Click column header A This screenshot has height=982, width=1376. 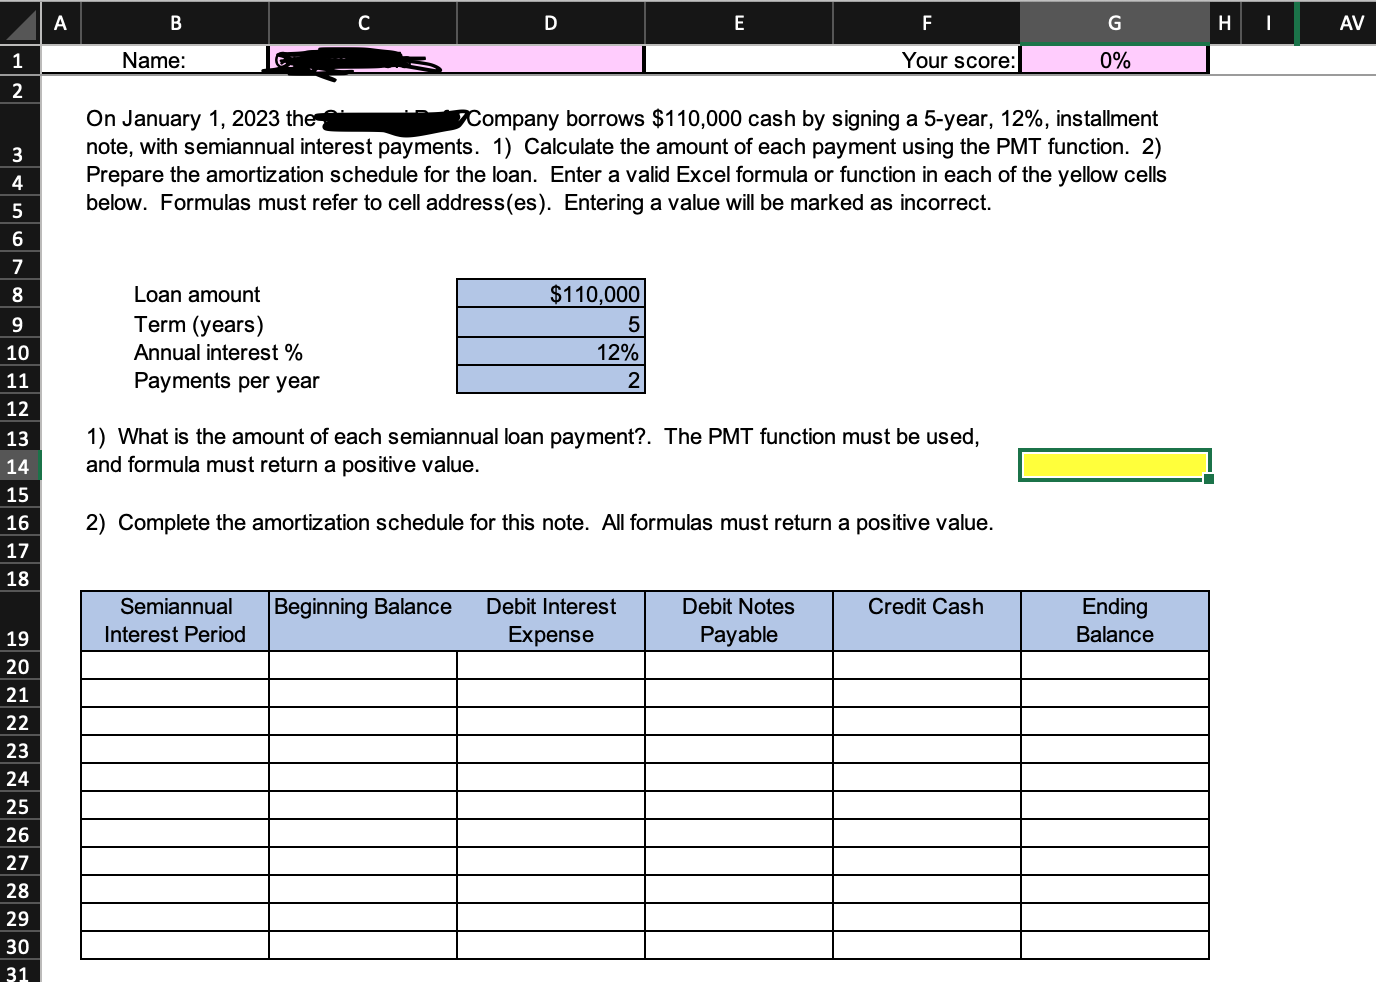point(60,22)
